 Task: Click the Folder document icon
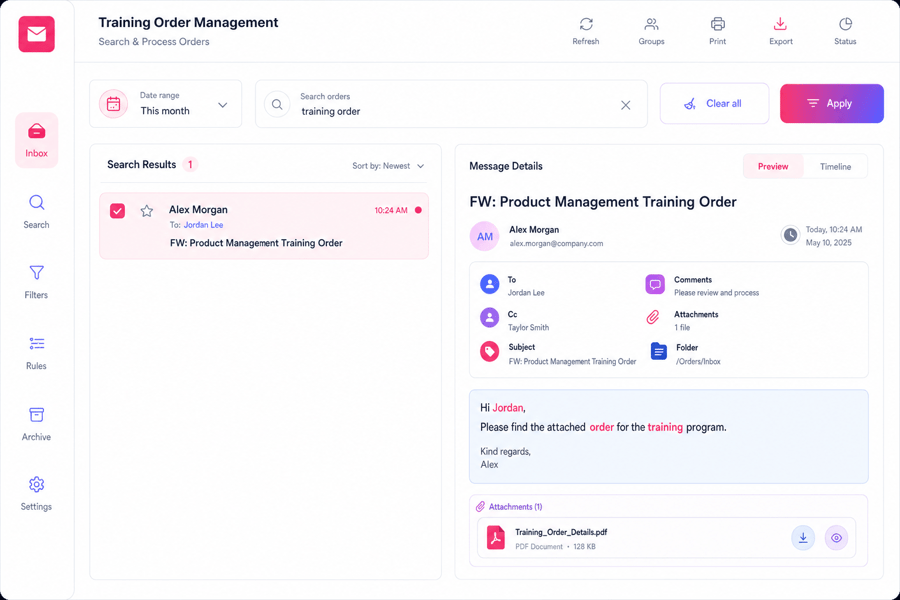(659, 351)
